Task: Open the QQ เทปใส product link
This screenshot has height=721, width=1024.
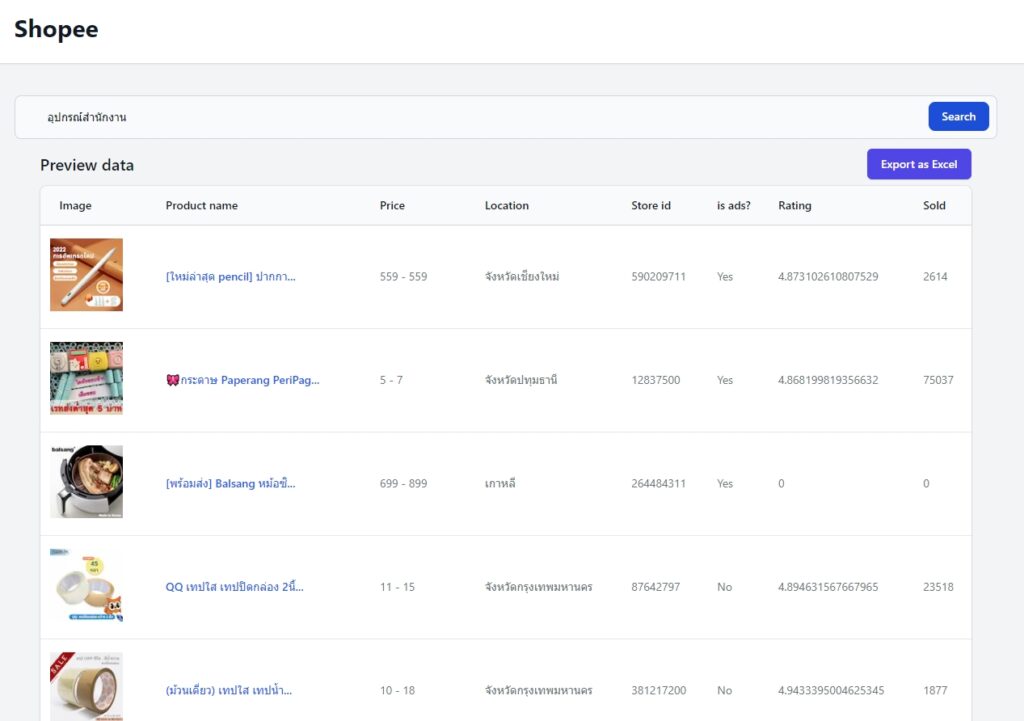Action: [234, 587]
